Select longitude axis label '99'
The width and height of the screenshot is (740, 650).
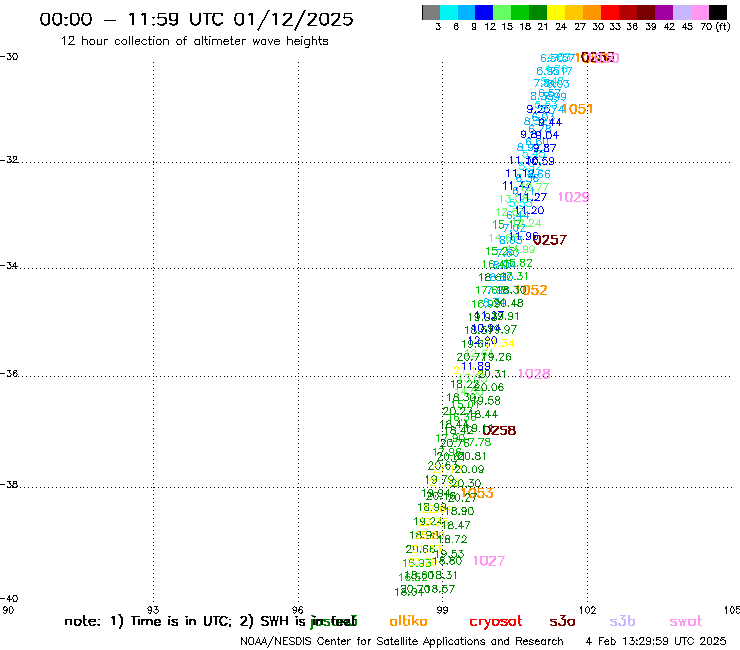click(x=442, y=610)
